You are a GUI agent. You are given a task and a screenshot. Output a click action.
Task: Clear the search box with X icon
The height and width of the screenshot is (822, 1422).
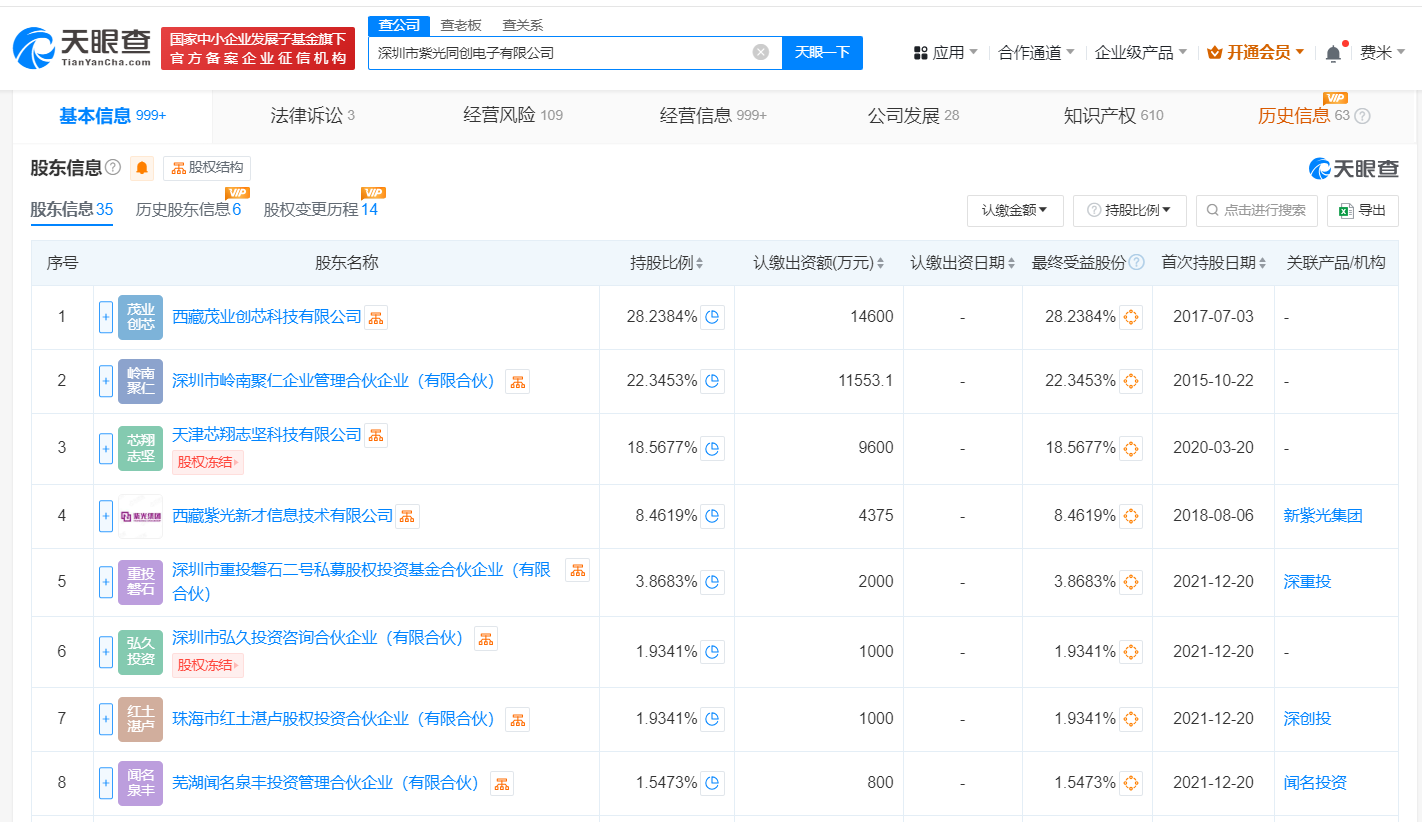coord(761,52)
